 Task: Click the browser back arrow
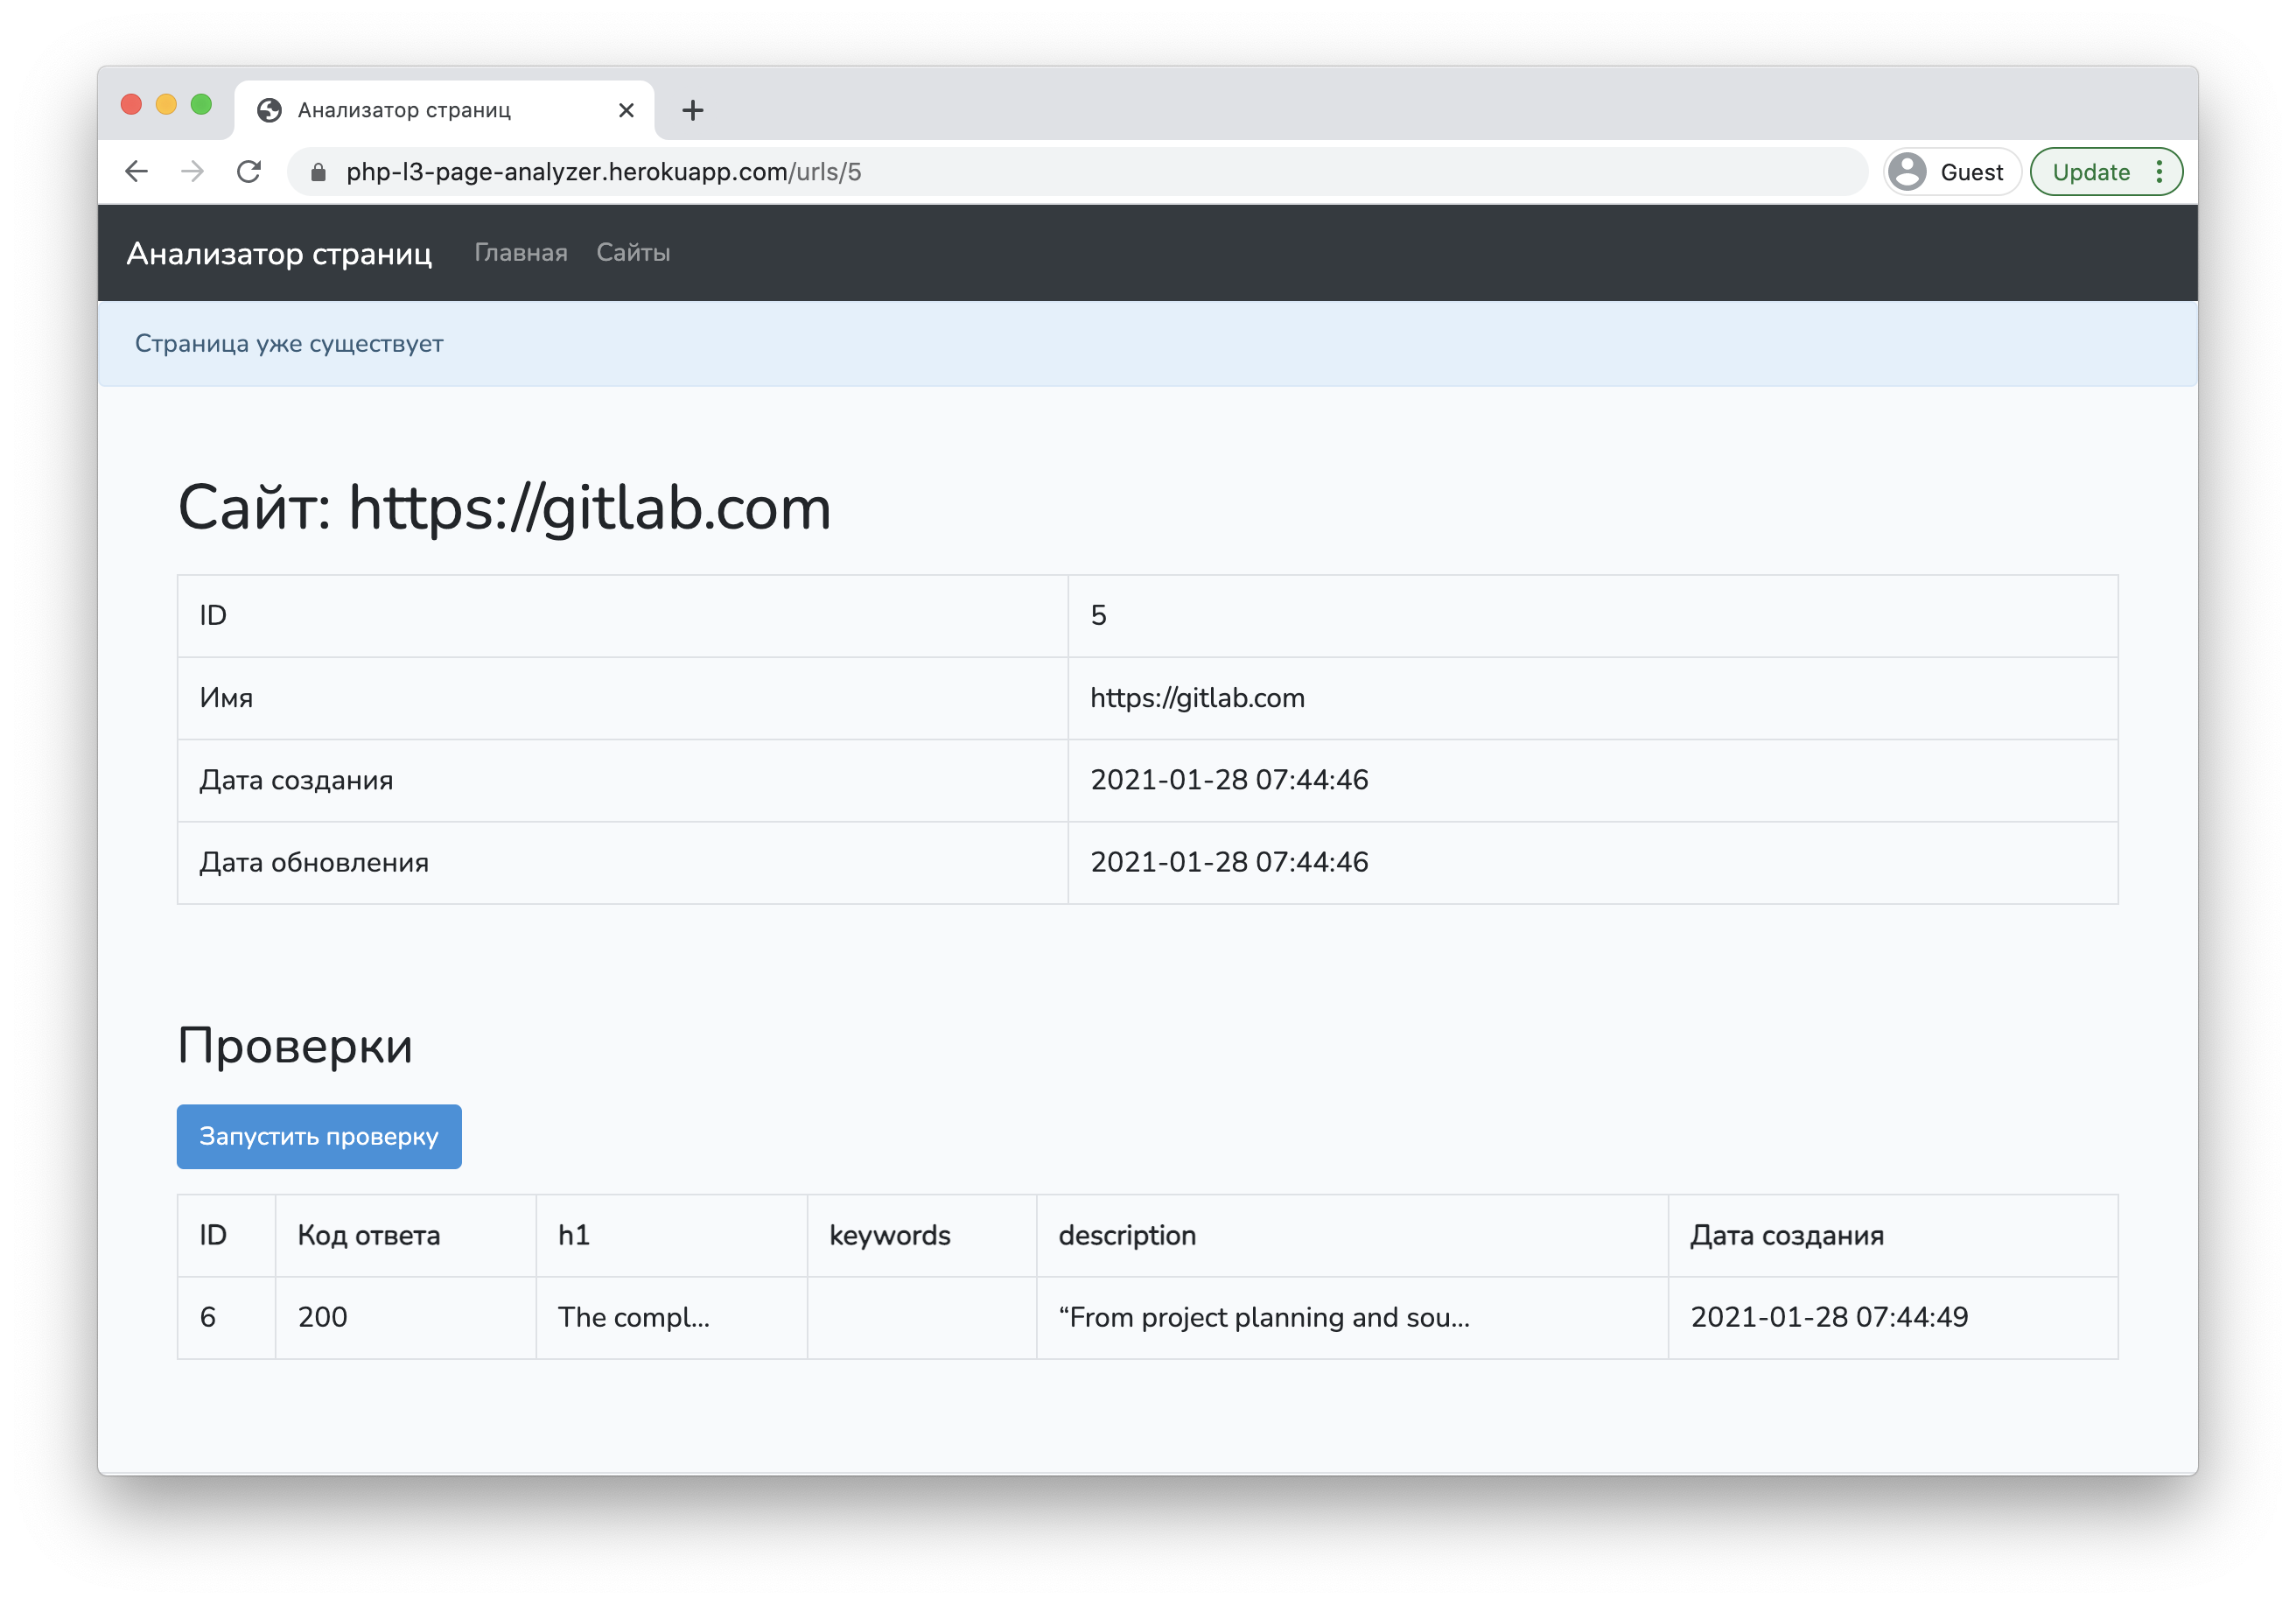[x=137, y=172]
